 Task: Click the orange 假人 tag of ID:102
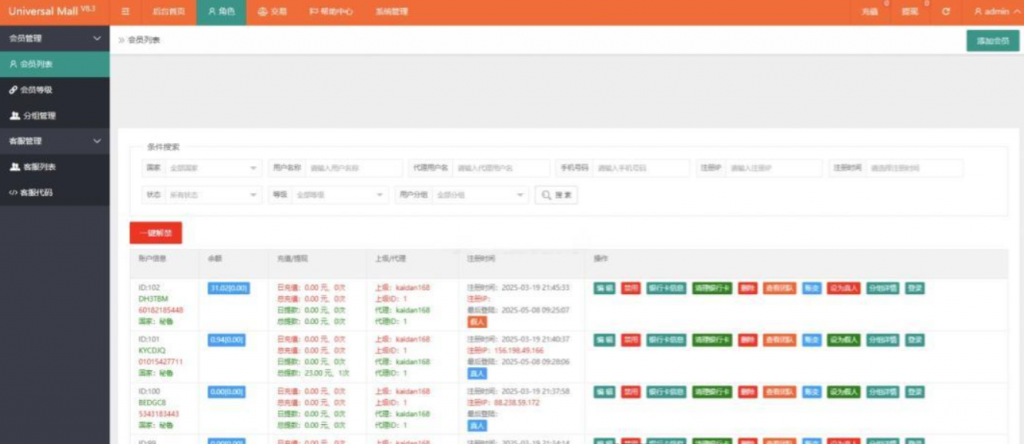(x=477, y=322)
